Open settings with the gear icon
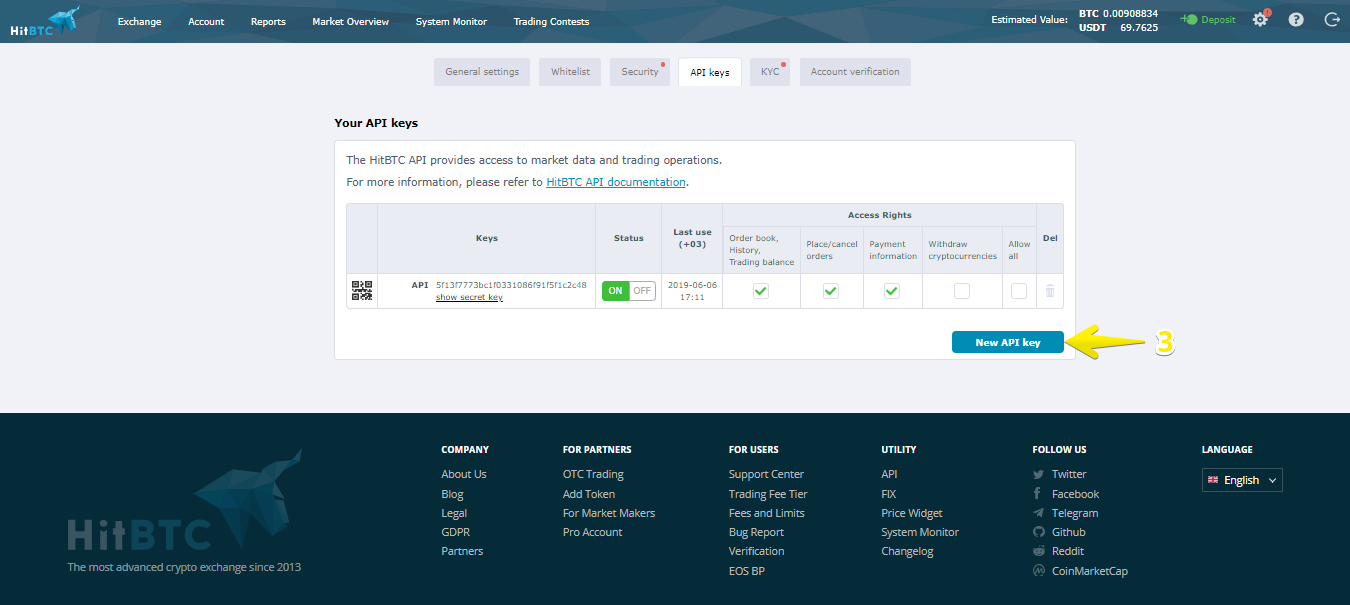Viewport: 1350px width, 605px height. click(1260, 19)
